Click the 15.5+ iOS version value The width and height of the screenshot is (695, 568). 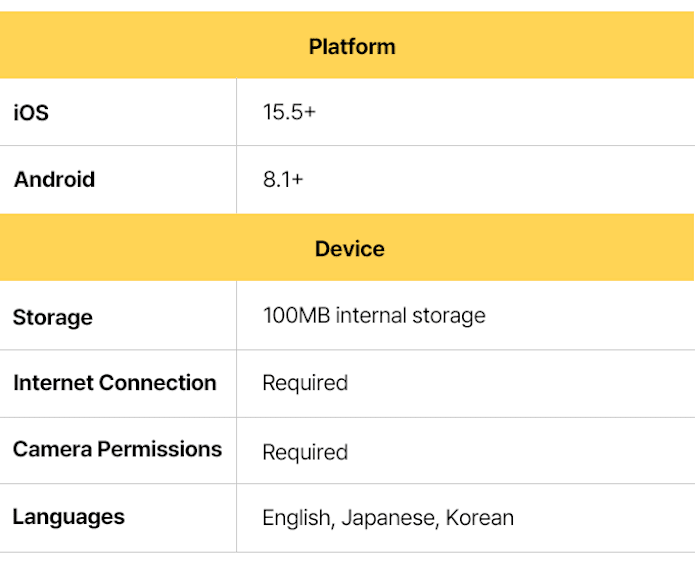(x=289, y=112)
